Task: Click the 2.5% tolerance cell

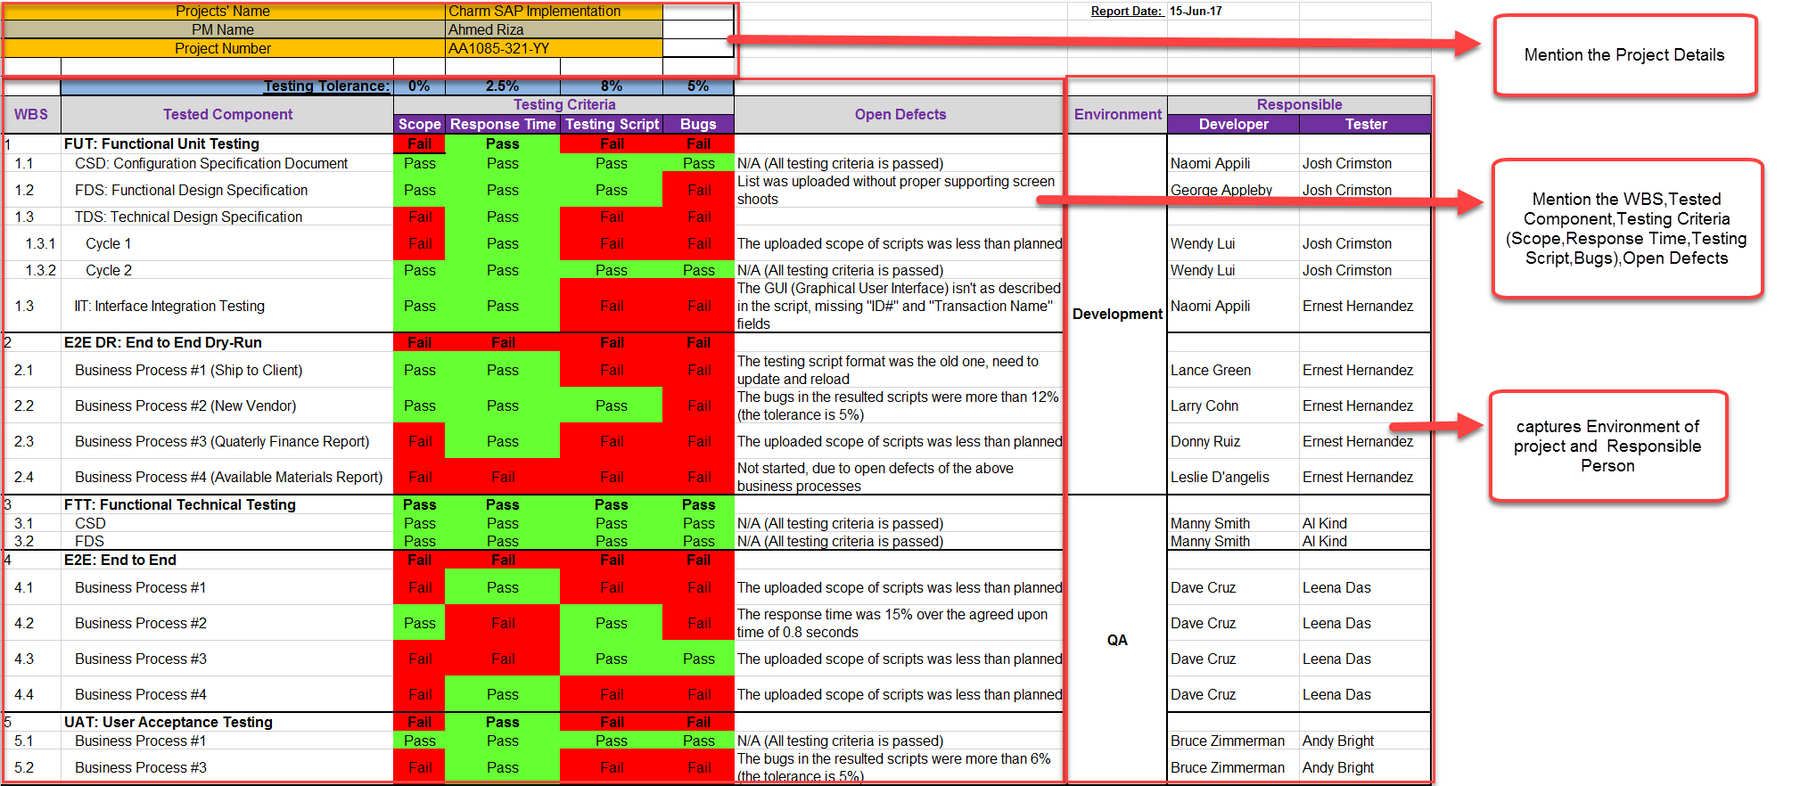Action: coord(502,86)
